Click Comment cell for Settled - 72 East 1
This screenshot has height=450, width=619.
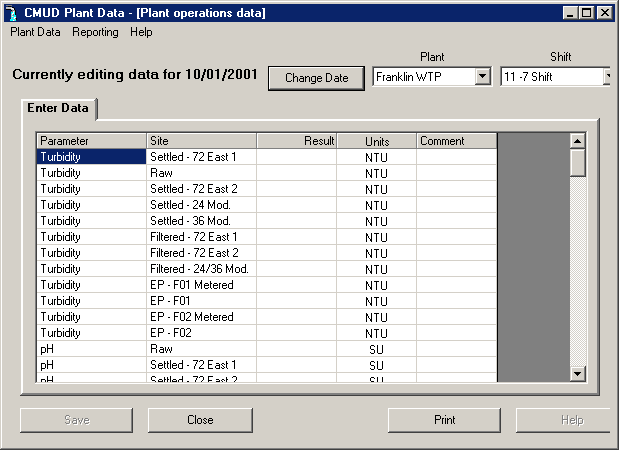(456, 157)
